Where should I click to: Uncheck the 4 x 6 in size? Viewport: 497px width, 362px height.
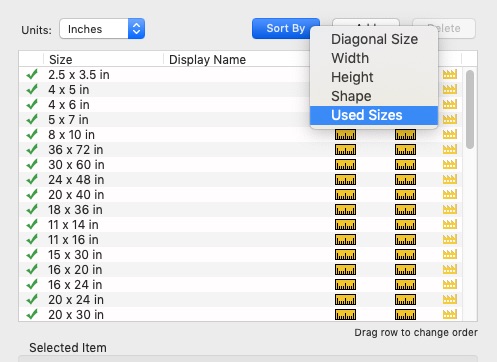click(32, 104)
